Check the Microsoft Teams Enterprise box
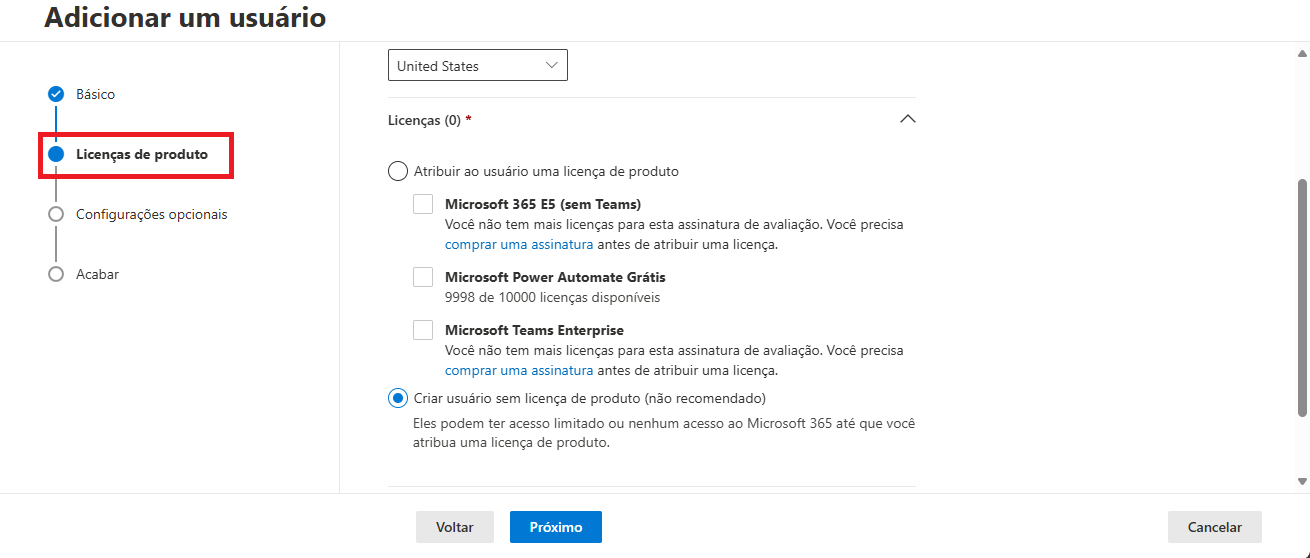This screenshot has width=1310, height=558. (423, 330)
